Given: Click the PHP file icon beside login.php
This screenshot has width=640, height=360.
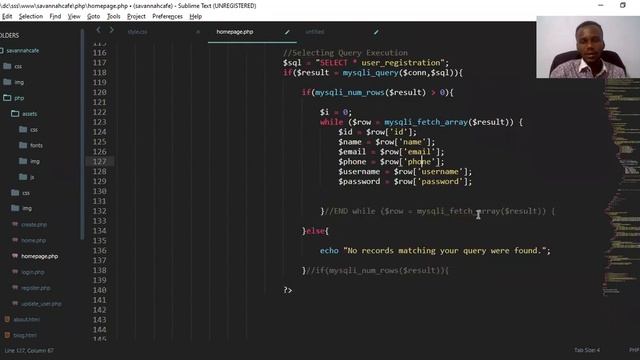Looking at the screenshot, I should [15, 271].
